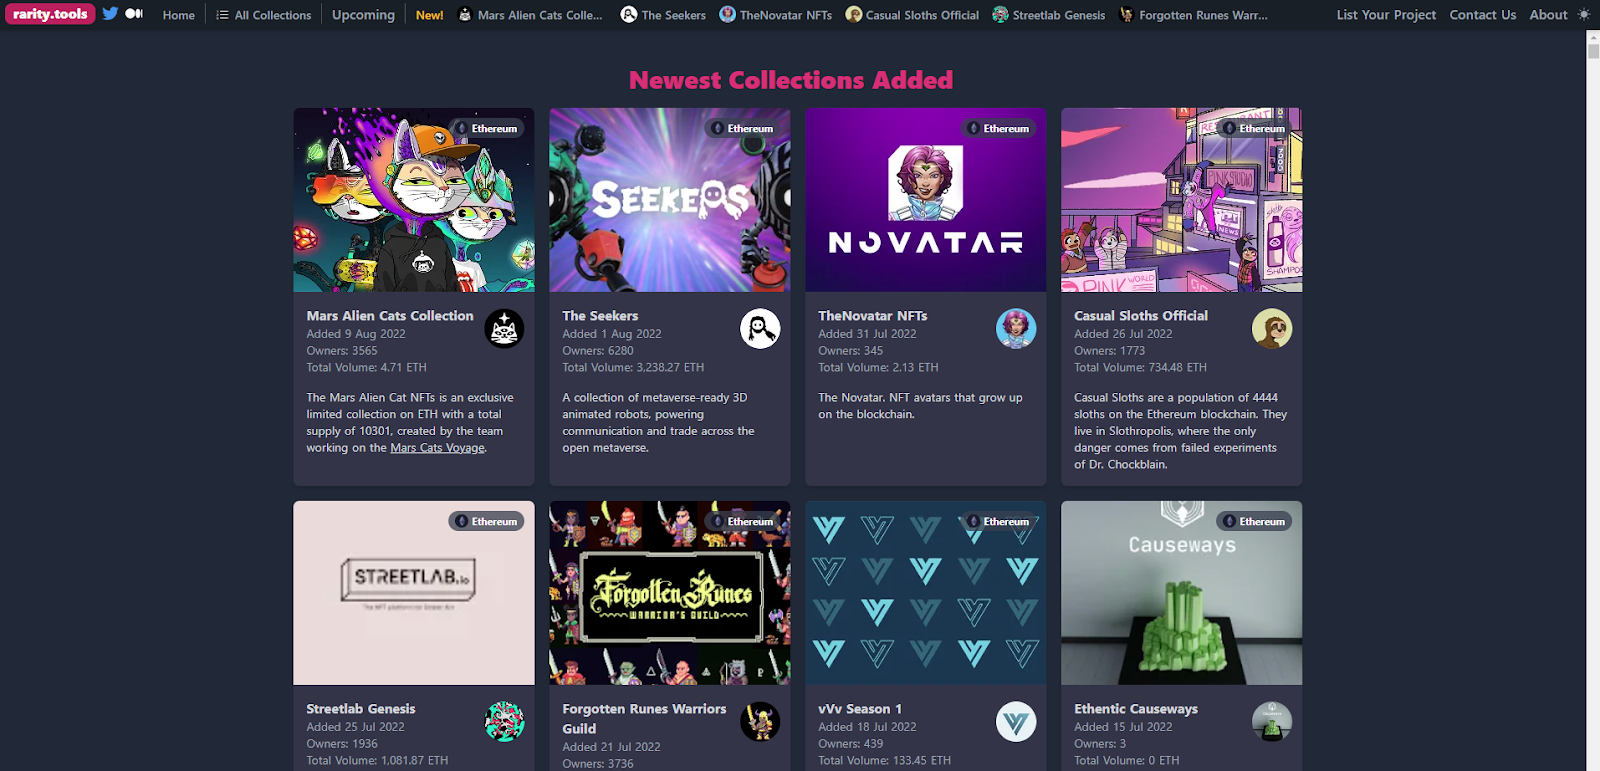Click the Forgotten Runes Warriors avatar icon

[760, 721]
